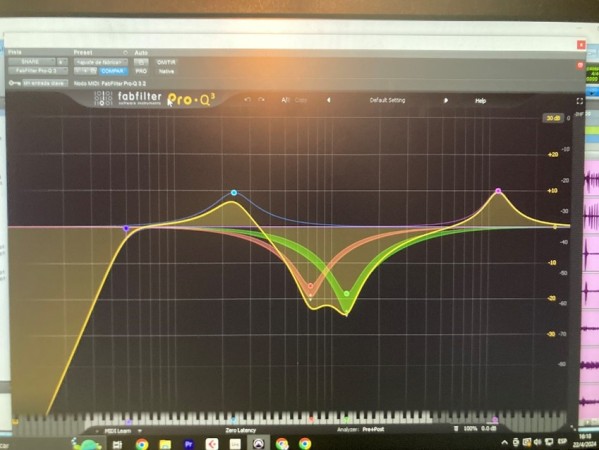
Task: Open the Default Setting preset menu
Action: (x=387, y=100)
